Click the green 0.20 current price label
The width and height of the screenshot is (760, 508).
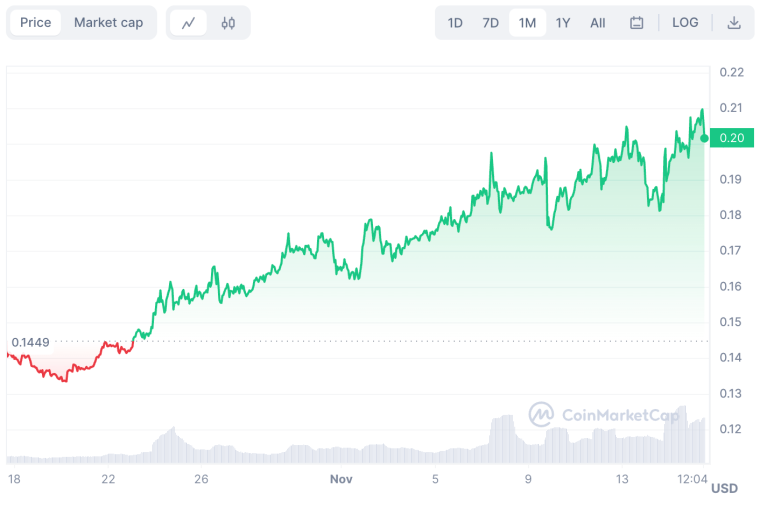click(732, 138)
